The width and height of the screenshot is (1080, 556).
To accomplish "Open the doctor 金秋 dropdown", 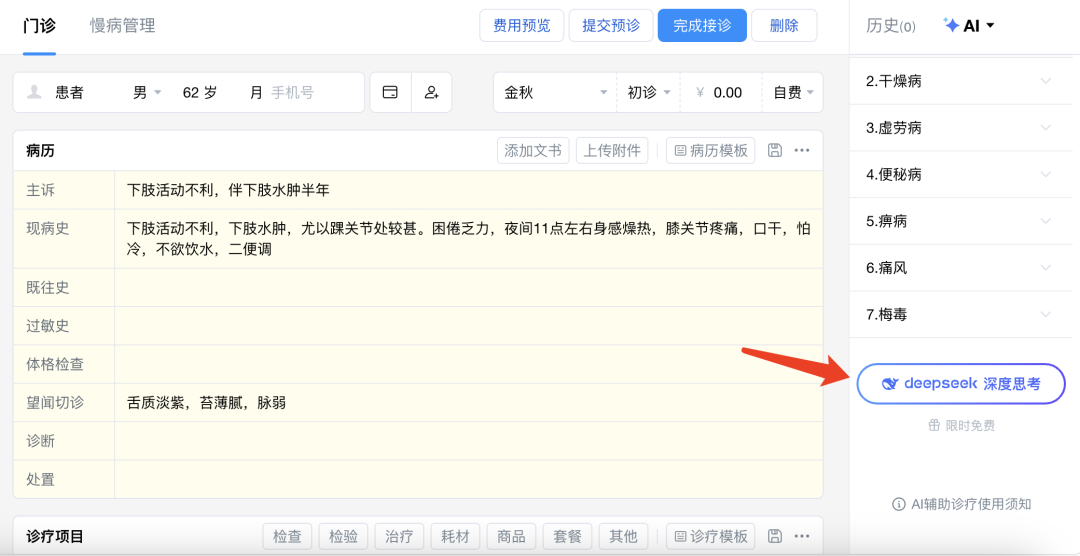I will pyautogui.click(x=555, y=92).
